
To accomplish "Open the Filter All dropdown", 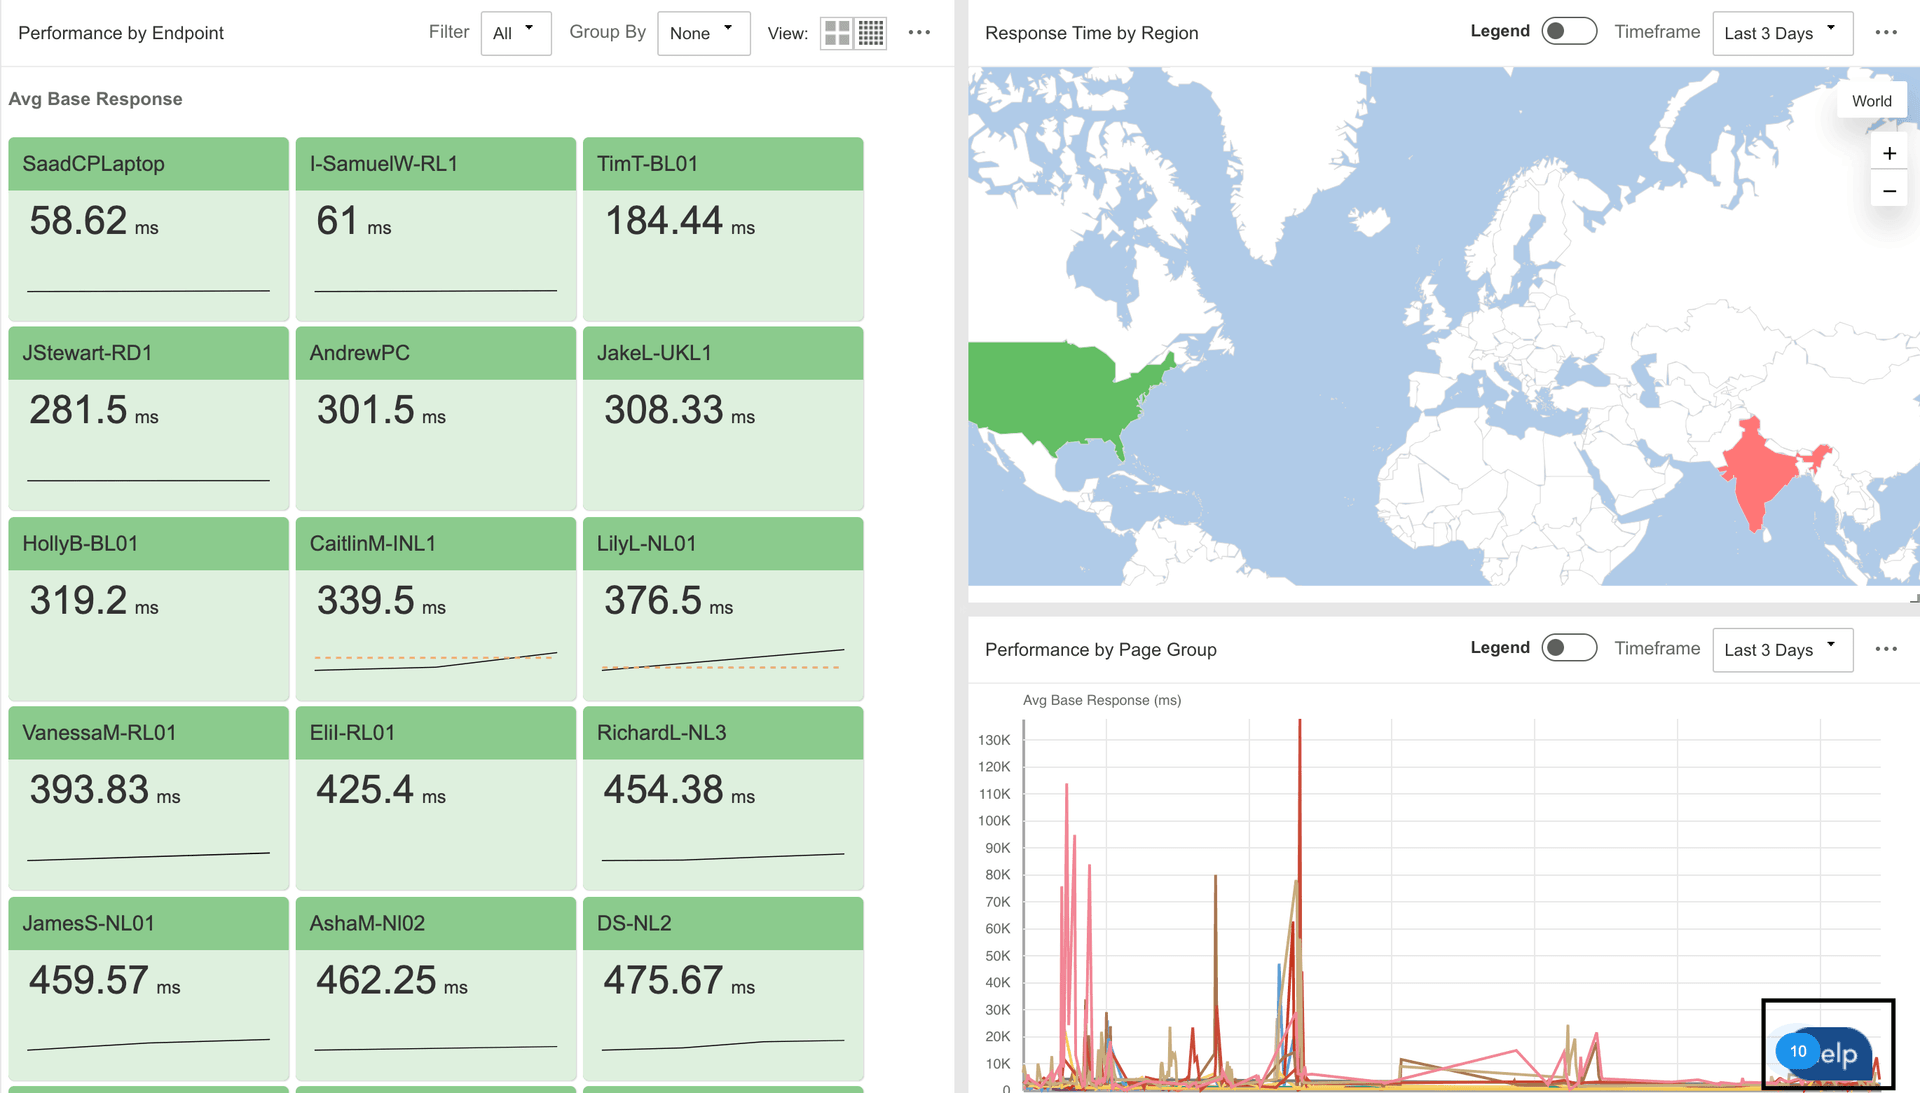I will 515,33.
